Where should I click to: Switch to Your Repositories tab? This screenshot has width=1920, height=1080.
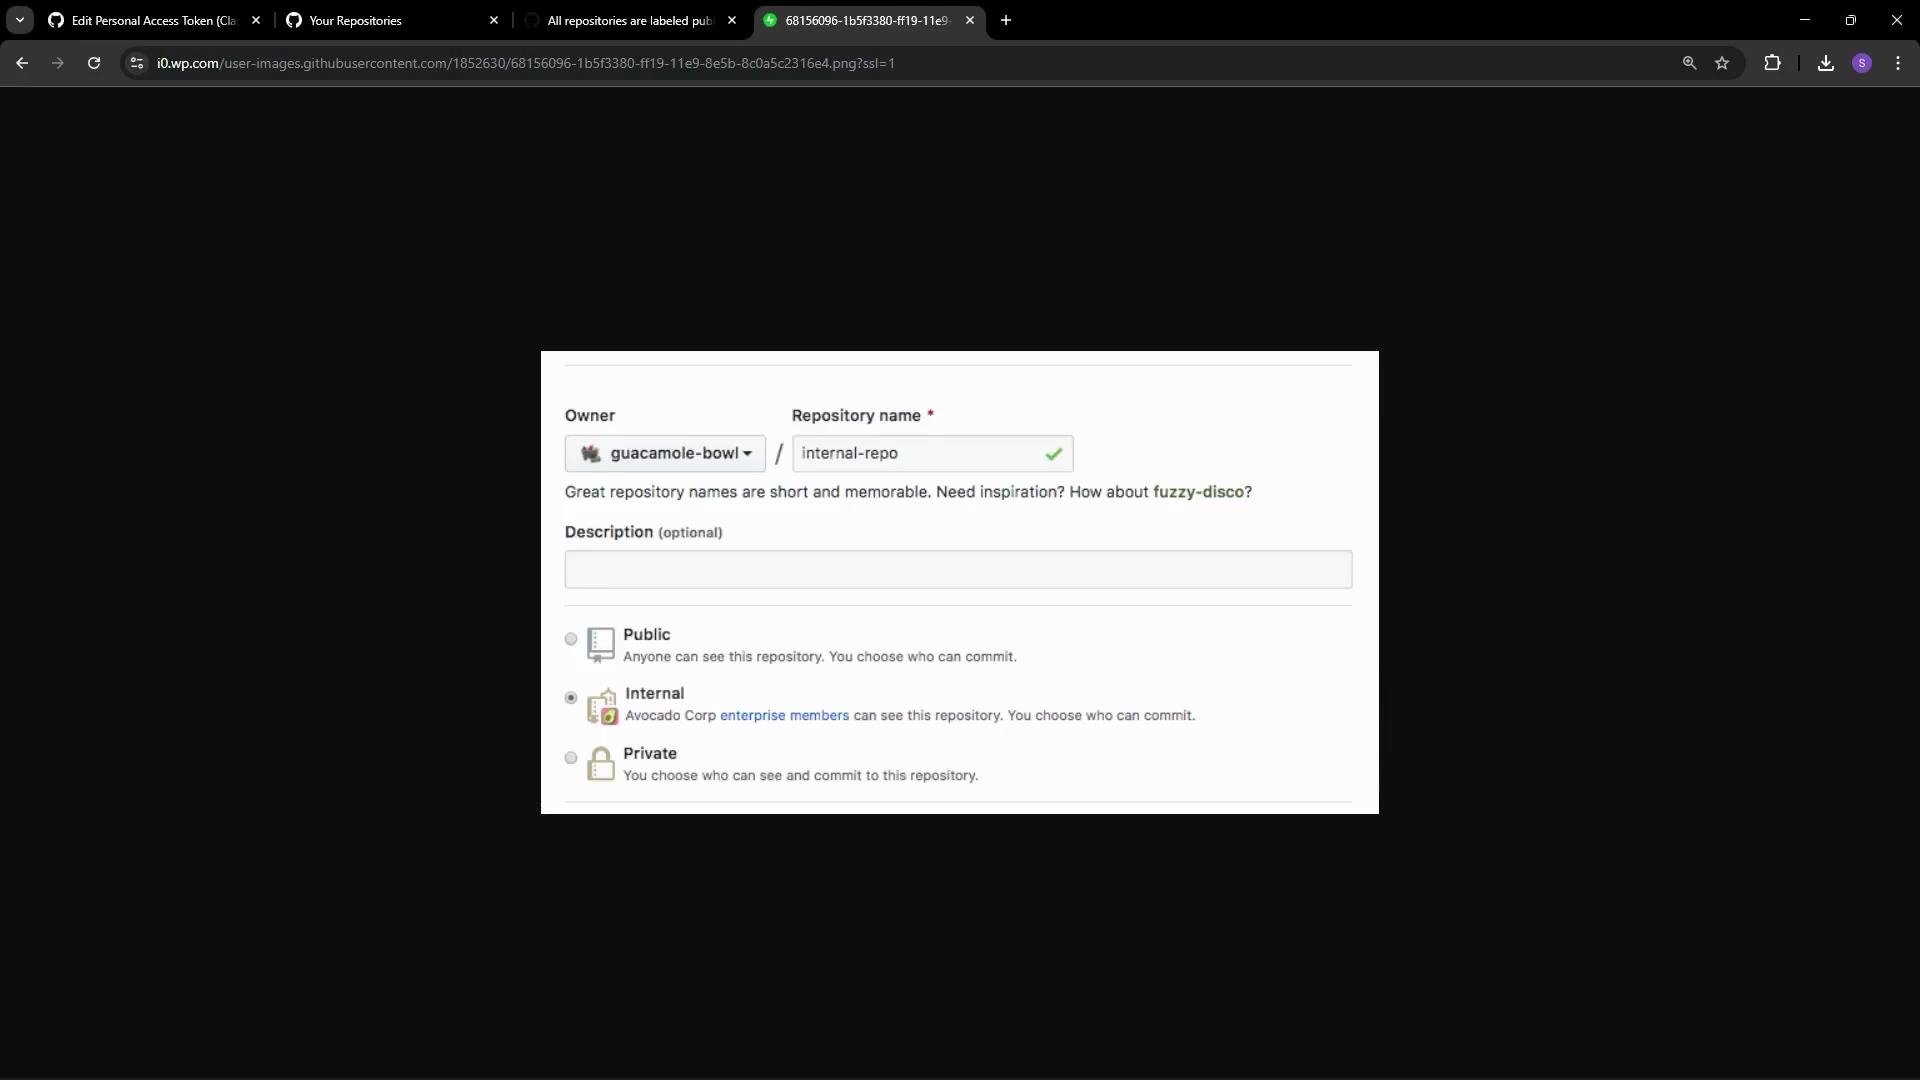[391, 20]
